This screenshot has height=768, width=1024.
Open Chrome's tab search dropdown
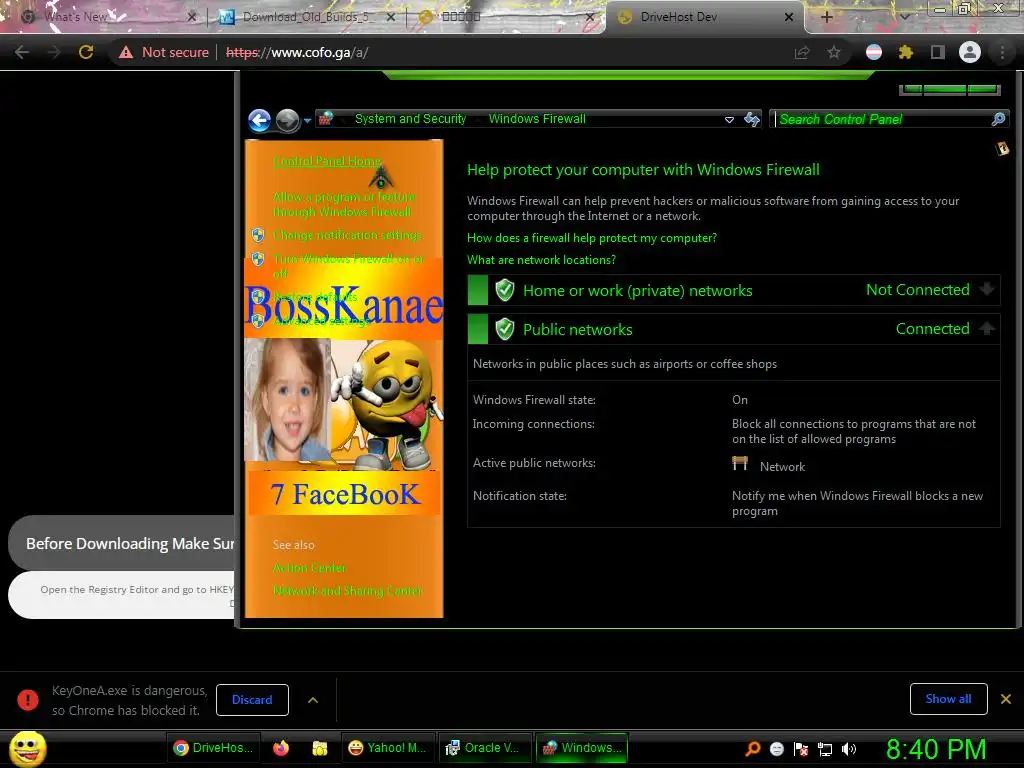(x=904, y=17)
